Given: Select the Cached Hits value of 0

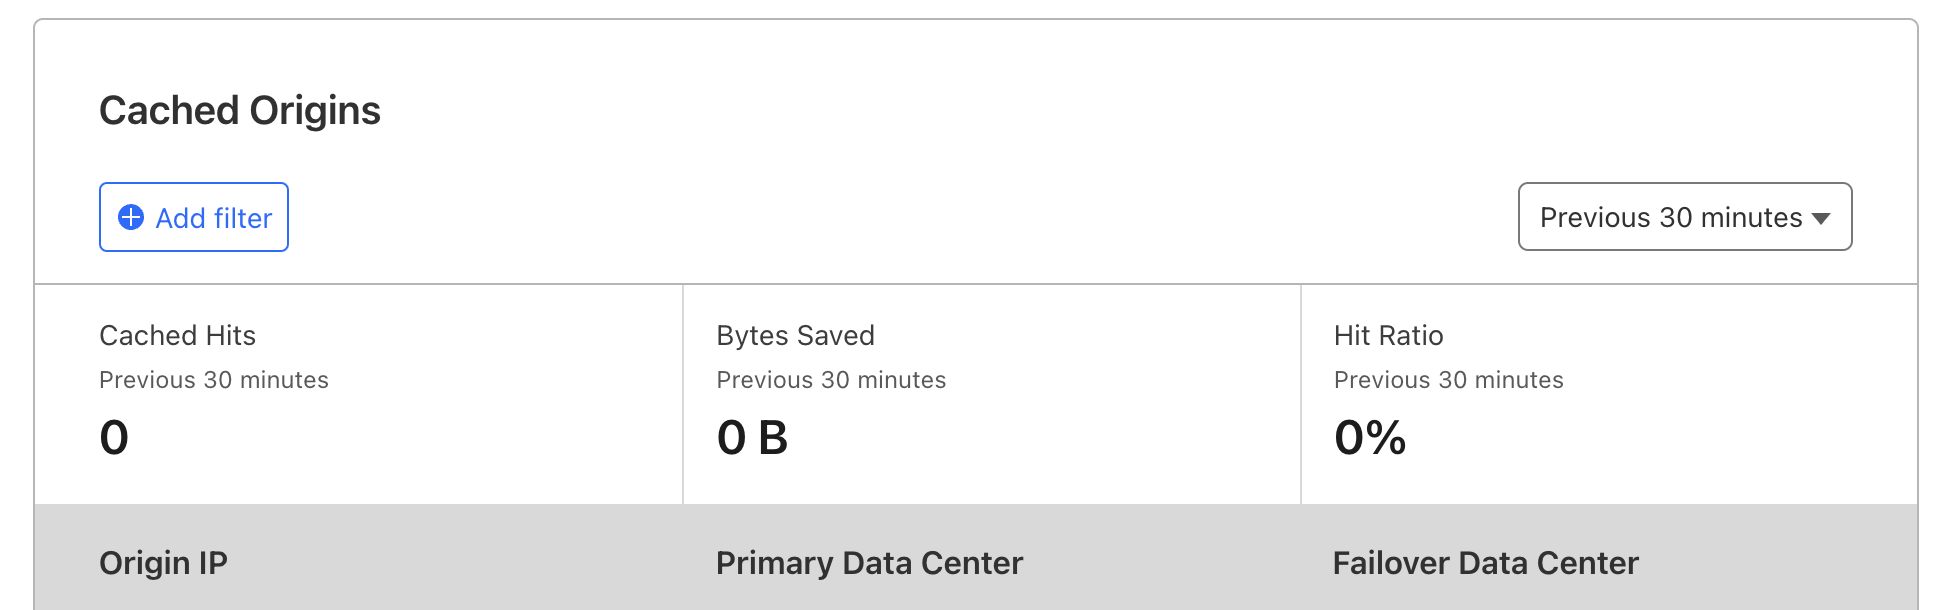Looking at the screenshot, I should click(x=114, y=438).
